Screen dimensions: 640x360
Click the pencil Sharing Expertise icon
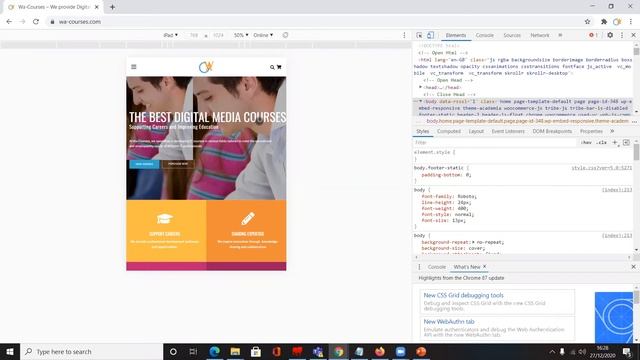point(248,219)
